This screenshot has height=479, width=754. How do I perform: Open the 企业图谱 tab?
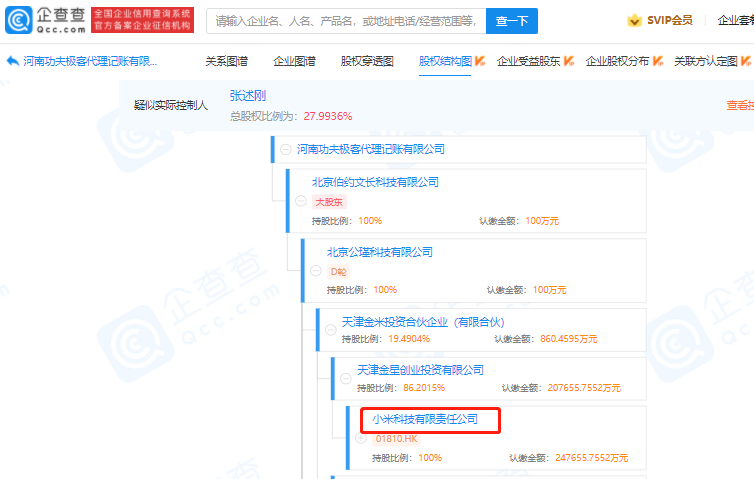294,61
